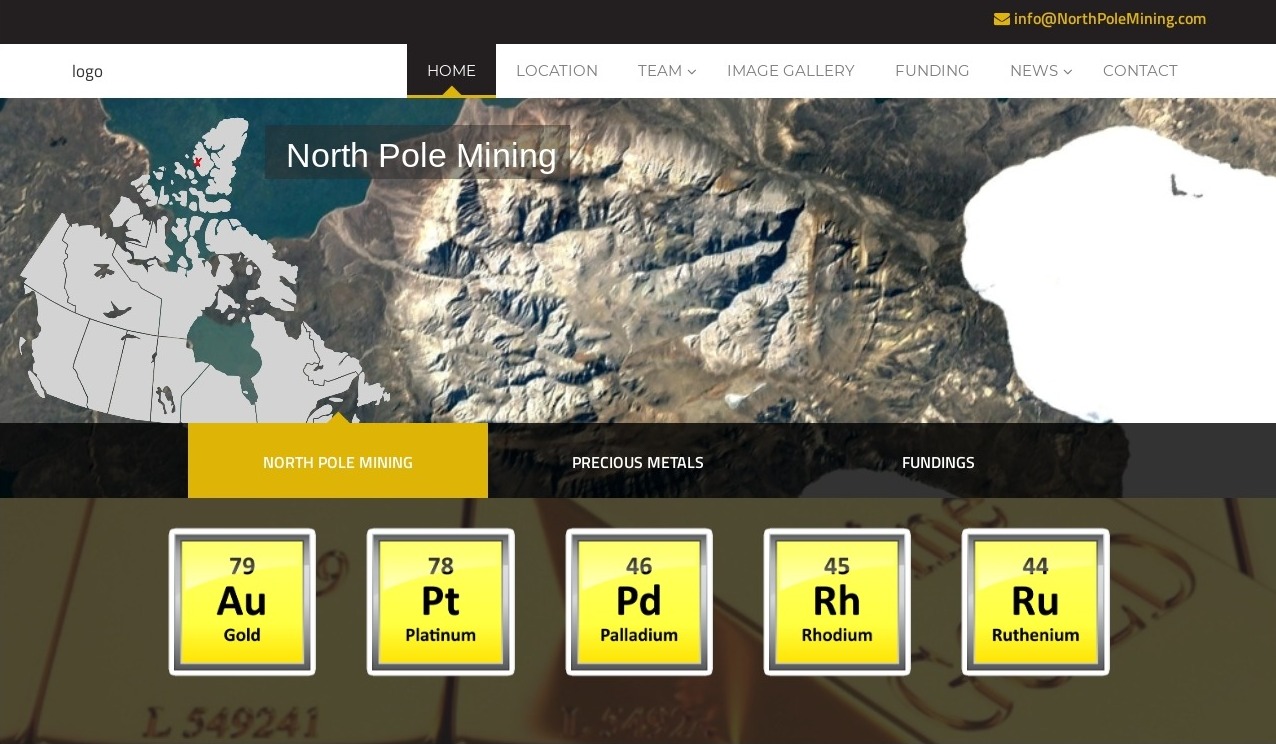This screenshot has height=744, width=1276.
Task: Switch to the Precious Metals tab
Action: click(638, 462)
